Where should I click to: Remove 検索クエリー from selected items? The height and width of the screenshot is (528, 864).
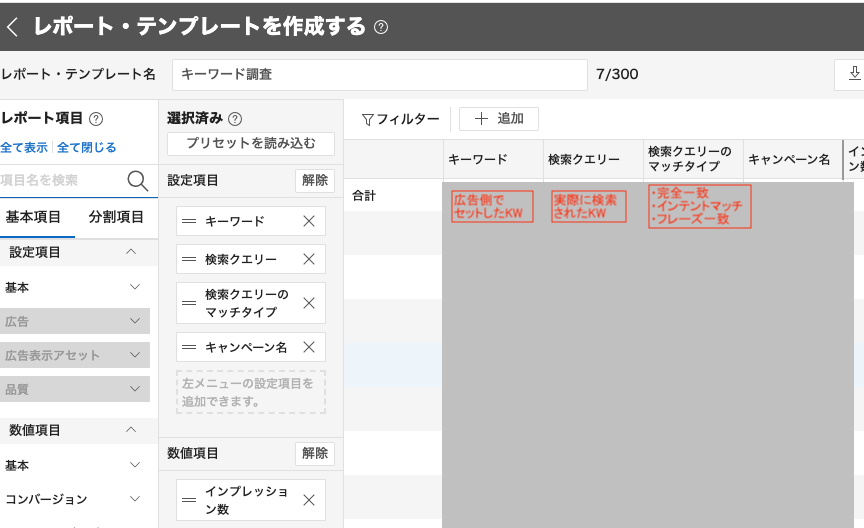[x=309, y=259]
